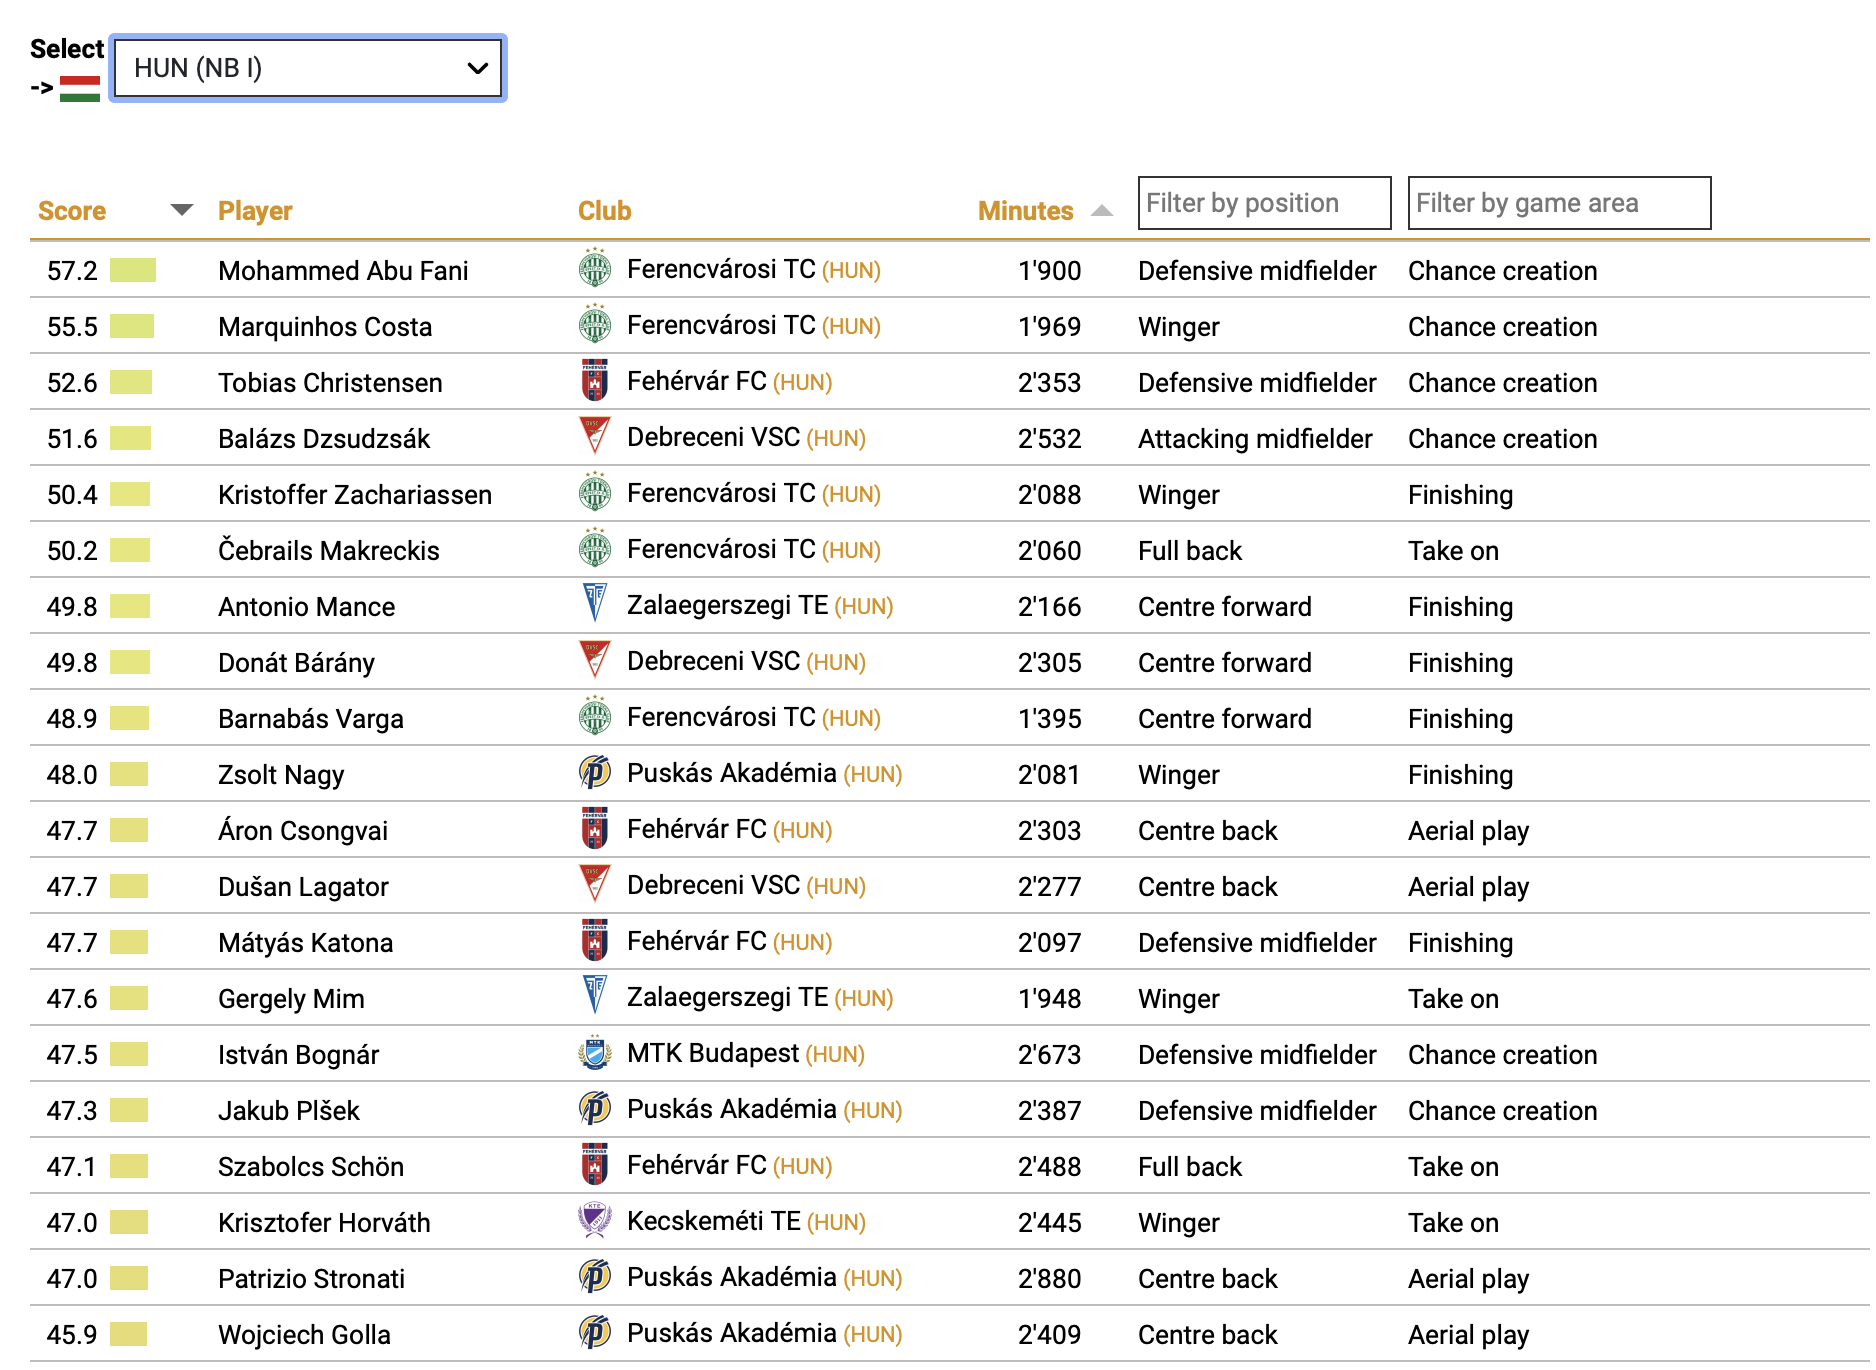
Task: Click Fehérvár FC crest in Mátyás Katona row
Action: [595, 940]
